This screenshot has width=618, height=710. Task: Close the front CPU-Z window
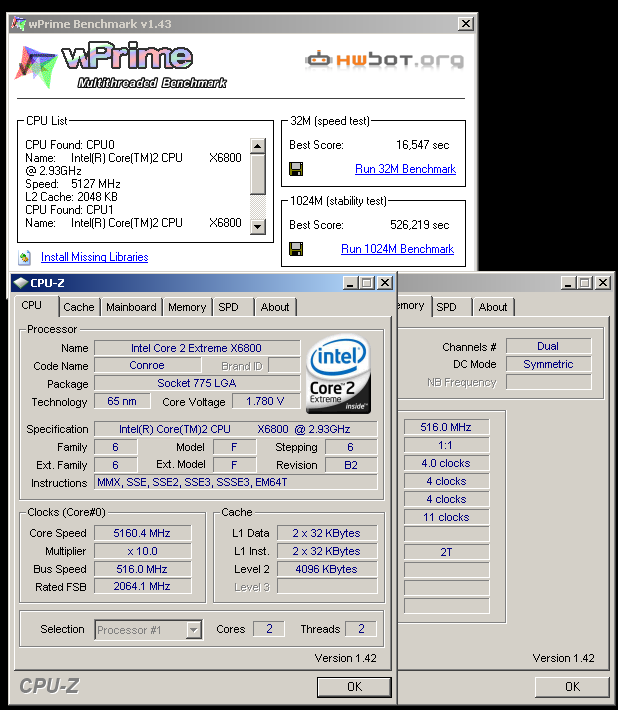click(385, 283)
